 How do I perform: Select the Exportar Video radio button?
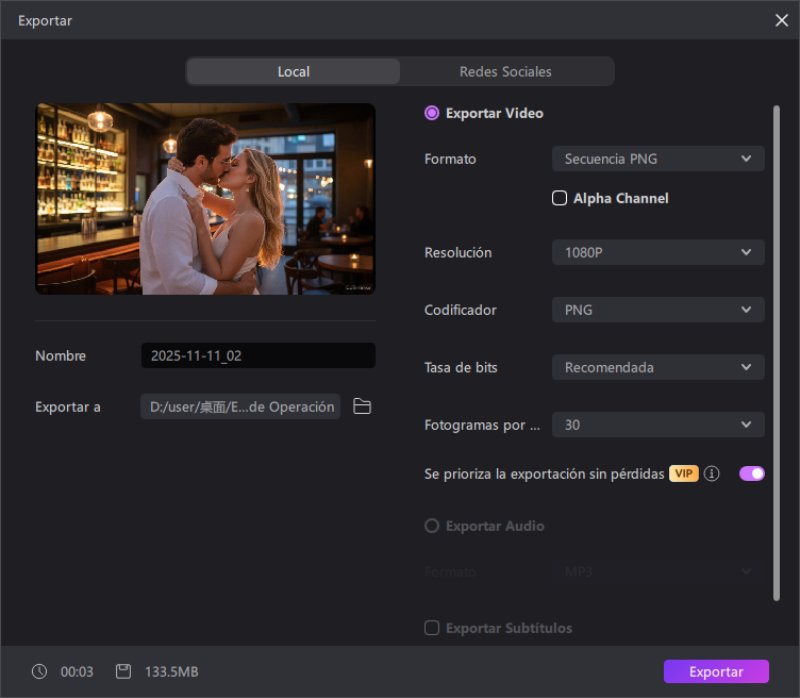[429, 113]
